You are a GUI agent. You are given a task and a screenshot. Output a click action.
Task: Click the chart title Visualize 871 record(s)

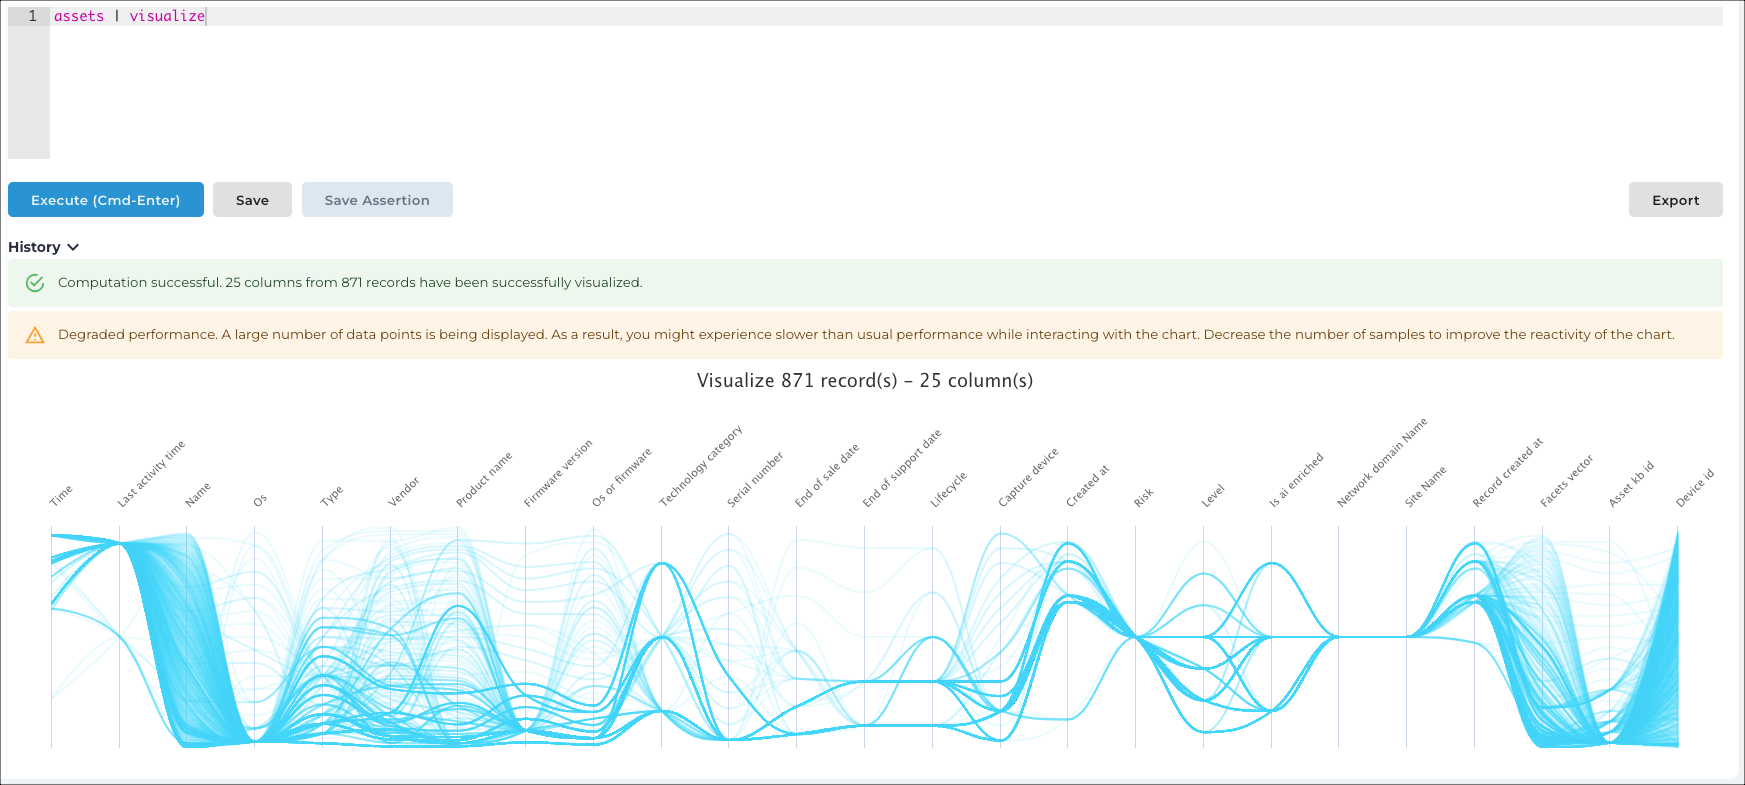(865, 381)
